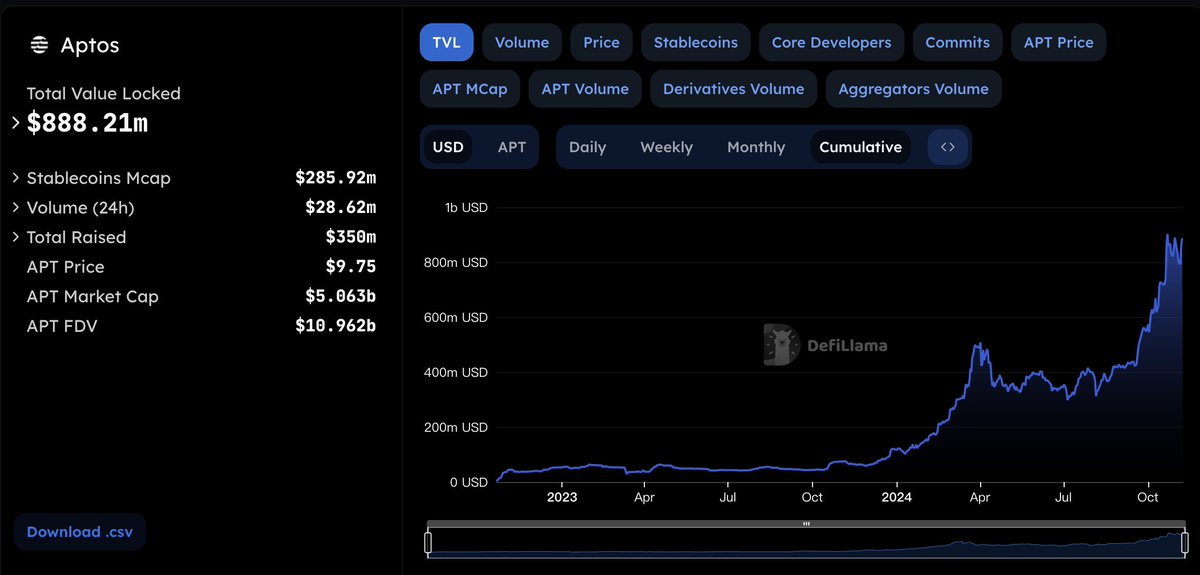The height and width of the screenshot is (575, 1200).
Task: Download the .csv data file
Action: point(80,532)
